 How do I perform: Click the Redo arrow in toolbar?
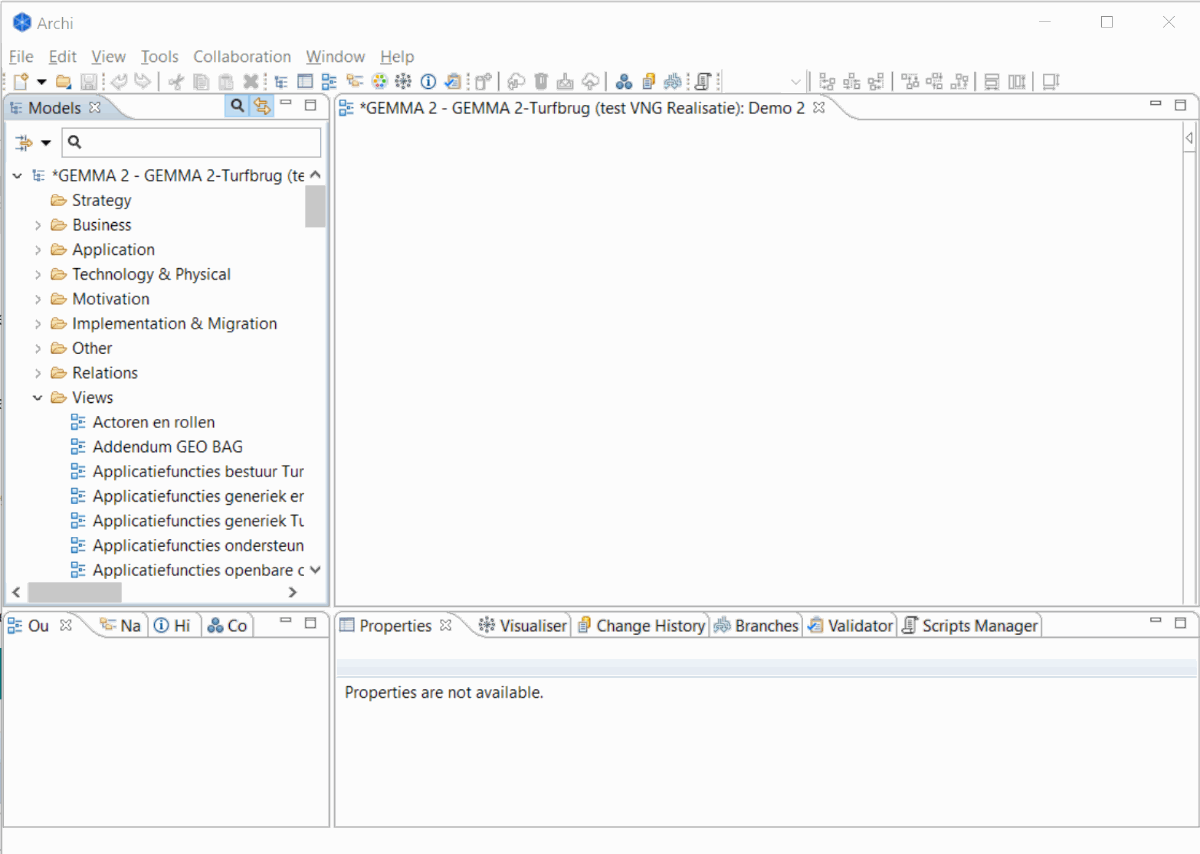tap(143, 81)
